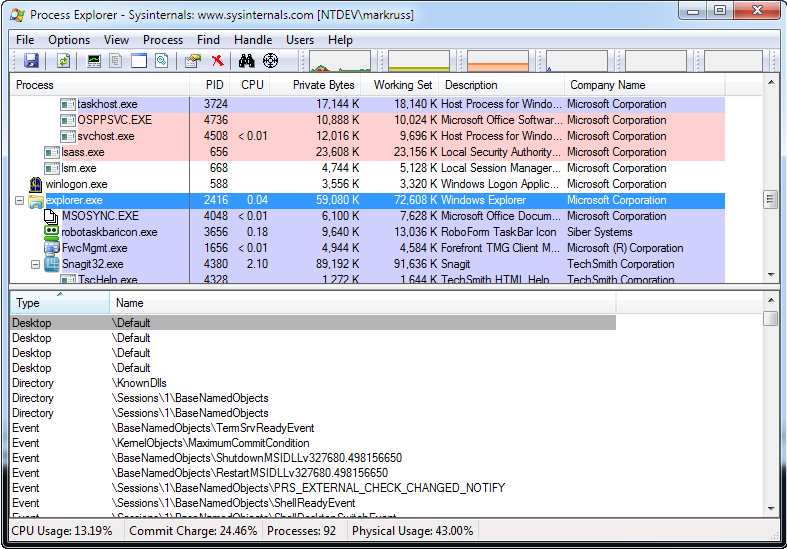Sort by the PID column header
This screenshot has height=549, width=787.
[x=210, y=85]
